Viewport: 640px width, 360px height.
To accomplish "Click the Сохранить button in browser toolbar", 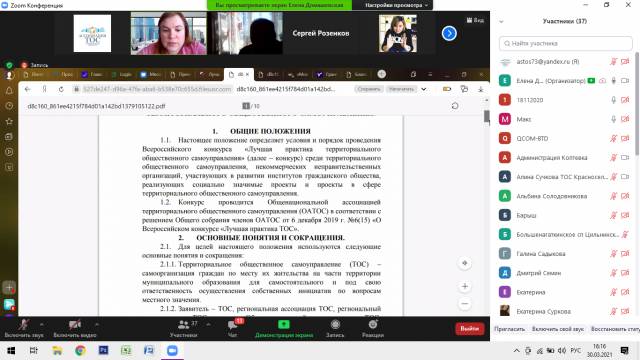I will point(369,89).
